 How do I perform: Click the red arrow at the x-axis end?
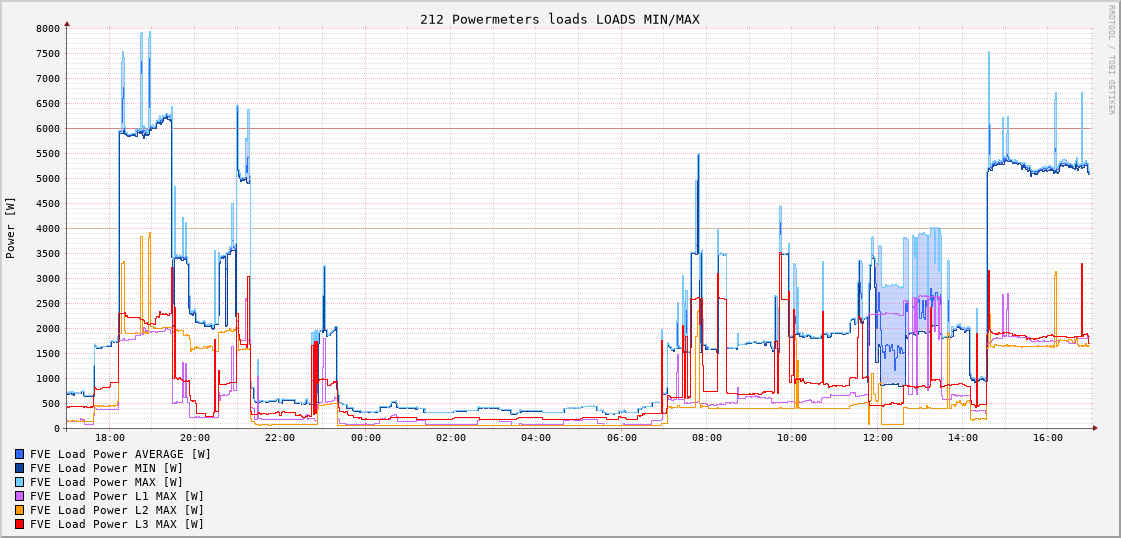(1095, 428)
